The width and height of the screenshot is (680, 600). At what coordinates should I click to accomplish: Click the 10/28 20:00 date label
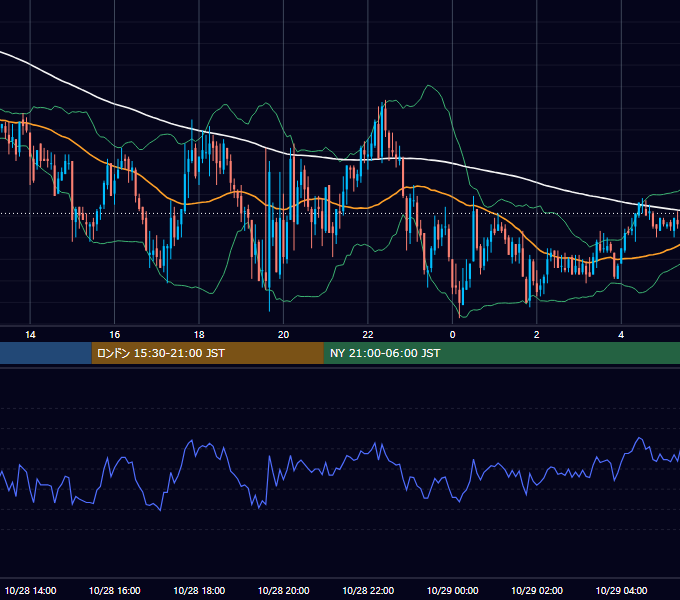(x=284, y=590)
